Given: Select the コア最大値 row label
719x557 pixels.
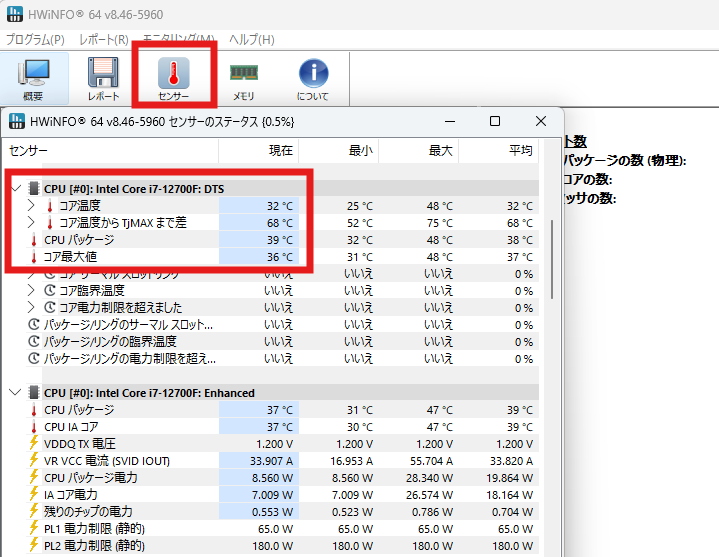Looking at the screenshot, I should [x=70, y=257].
